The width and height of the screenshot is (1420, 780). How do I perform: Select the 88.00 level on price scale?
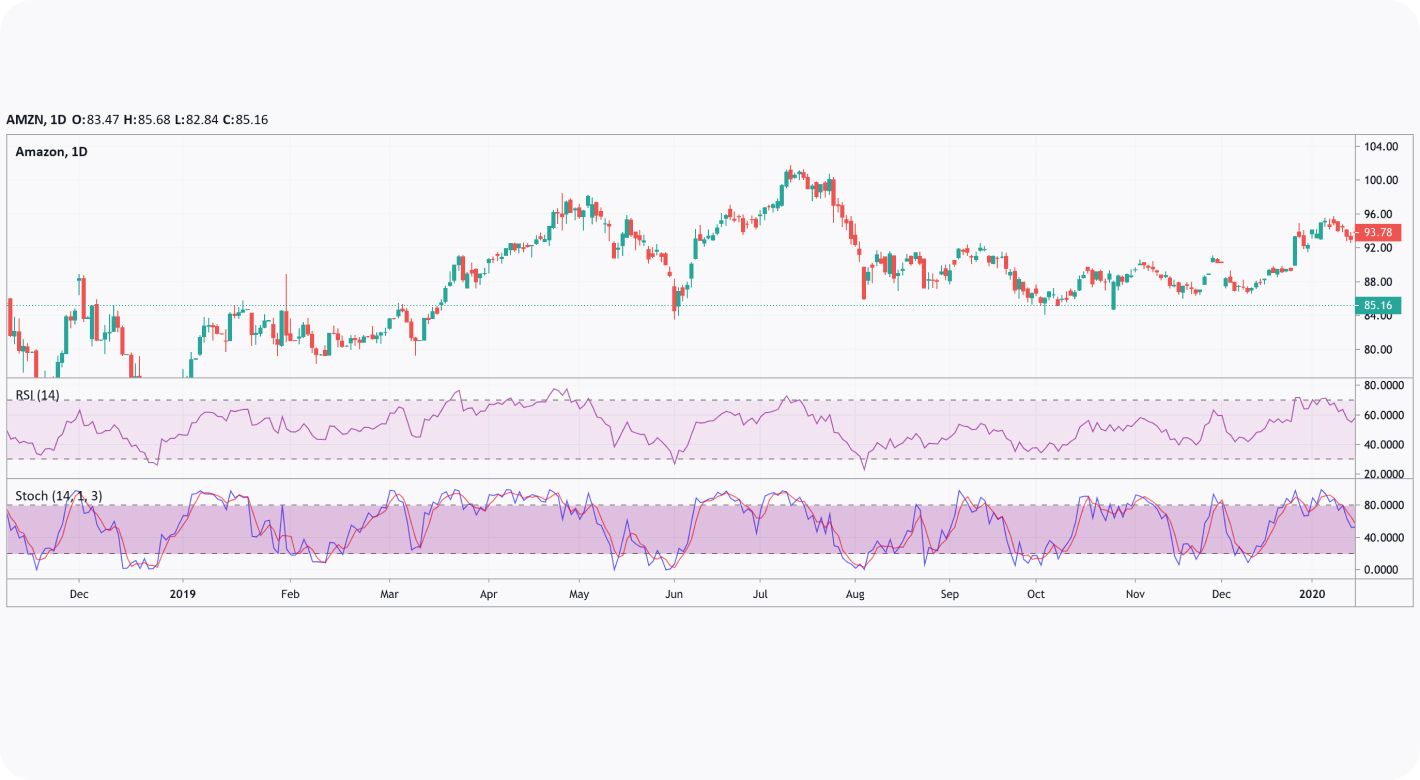[1380, 282]
